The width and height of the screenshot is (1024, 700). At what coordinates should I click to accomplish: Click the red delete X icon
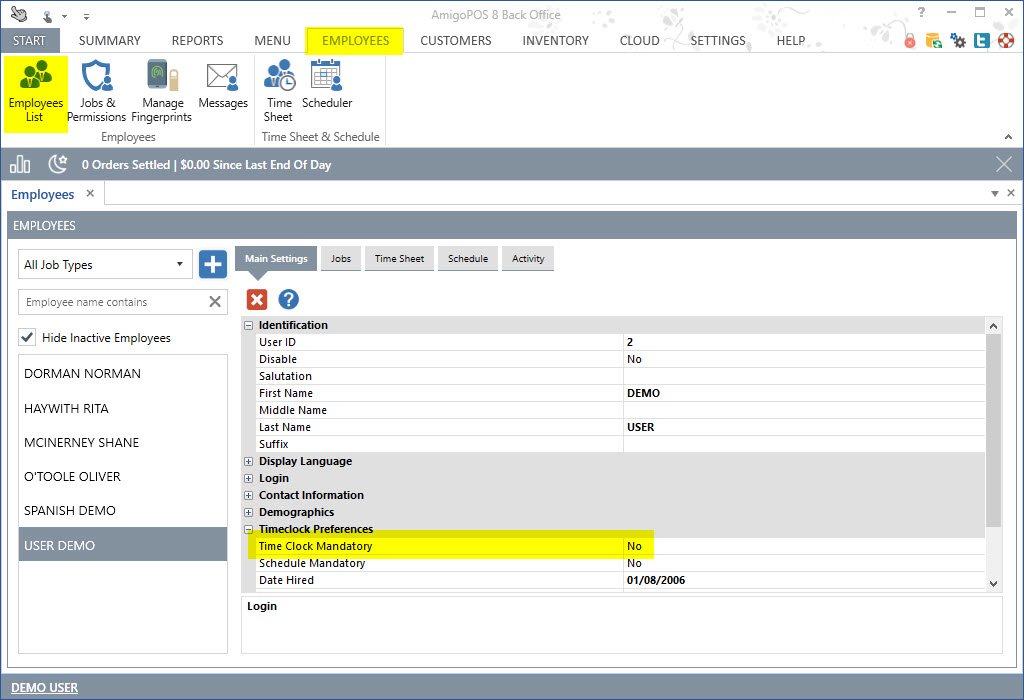coord(257,299)
